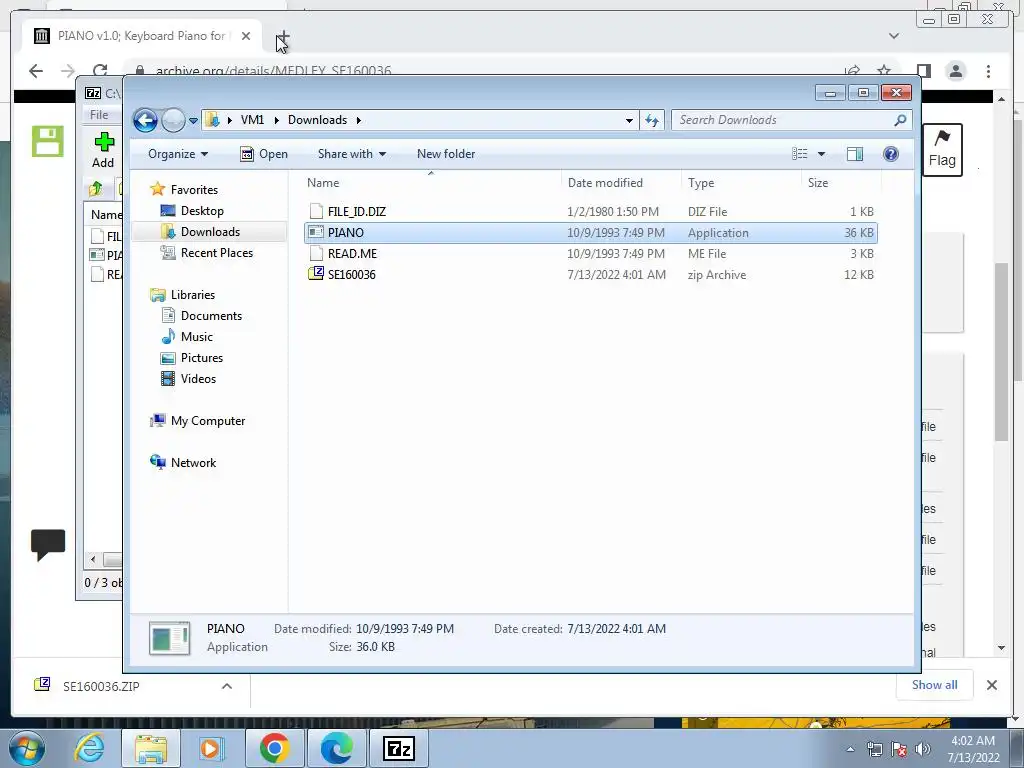Image resolution: width=1024 pixels, height=768 pixels.
Task: Select the FILE_ID.DIZ file
Action: (590, 212)
